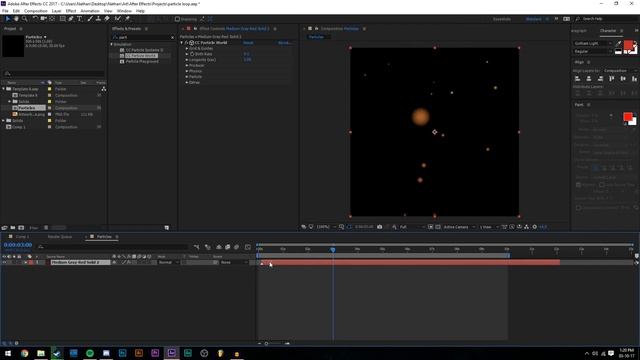Viewport: 640px width, 360px height.
Task: Open the Composition menu
Action: 36,11
